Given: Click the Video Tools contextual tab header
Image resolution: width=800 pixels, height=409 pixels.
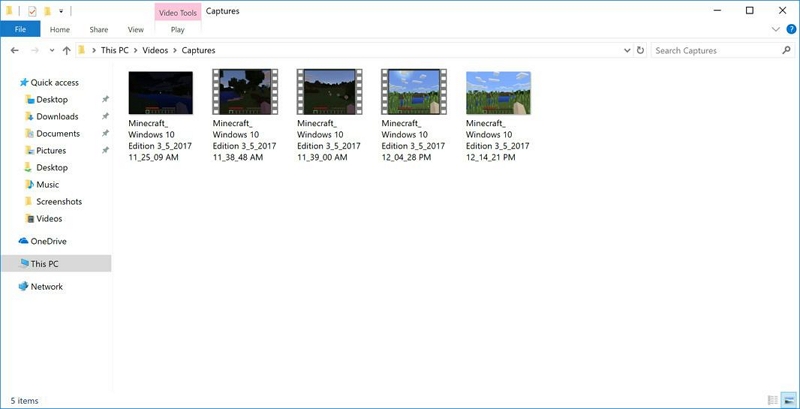Looking at the screenshot, I should point(178,13).
